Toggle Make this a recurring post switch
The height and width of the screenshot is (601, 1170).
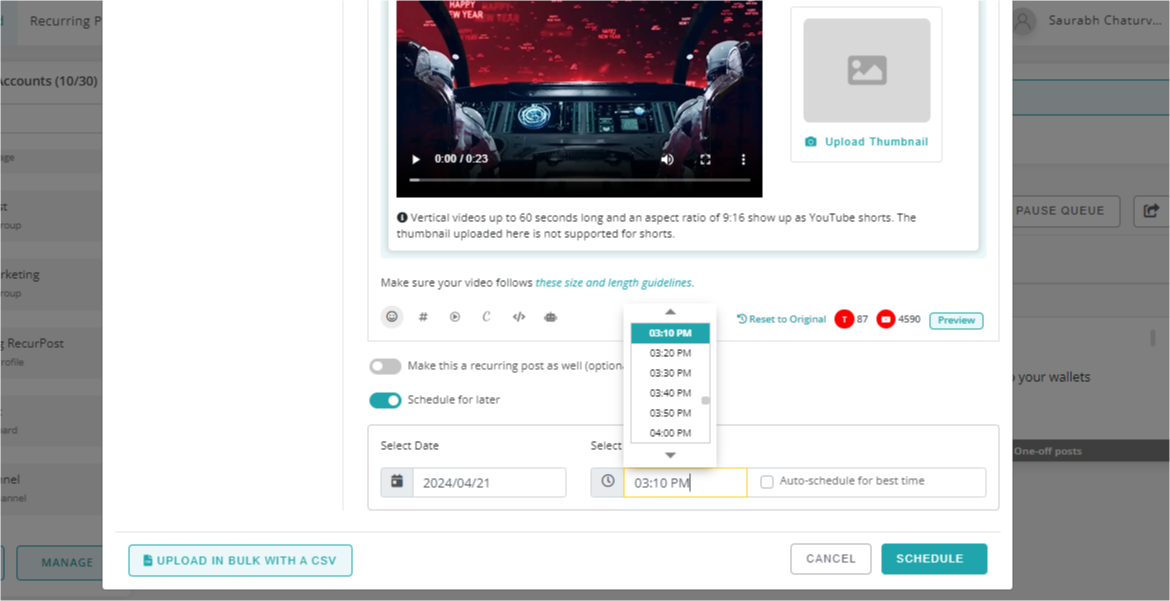click(x=385, y=366)
